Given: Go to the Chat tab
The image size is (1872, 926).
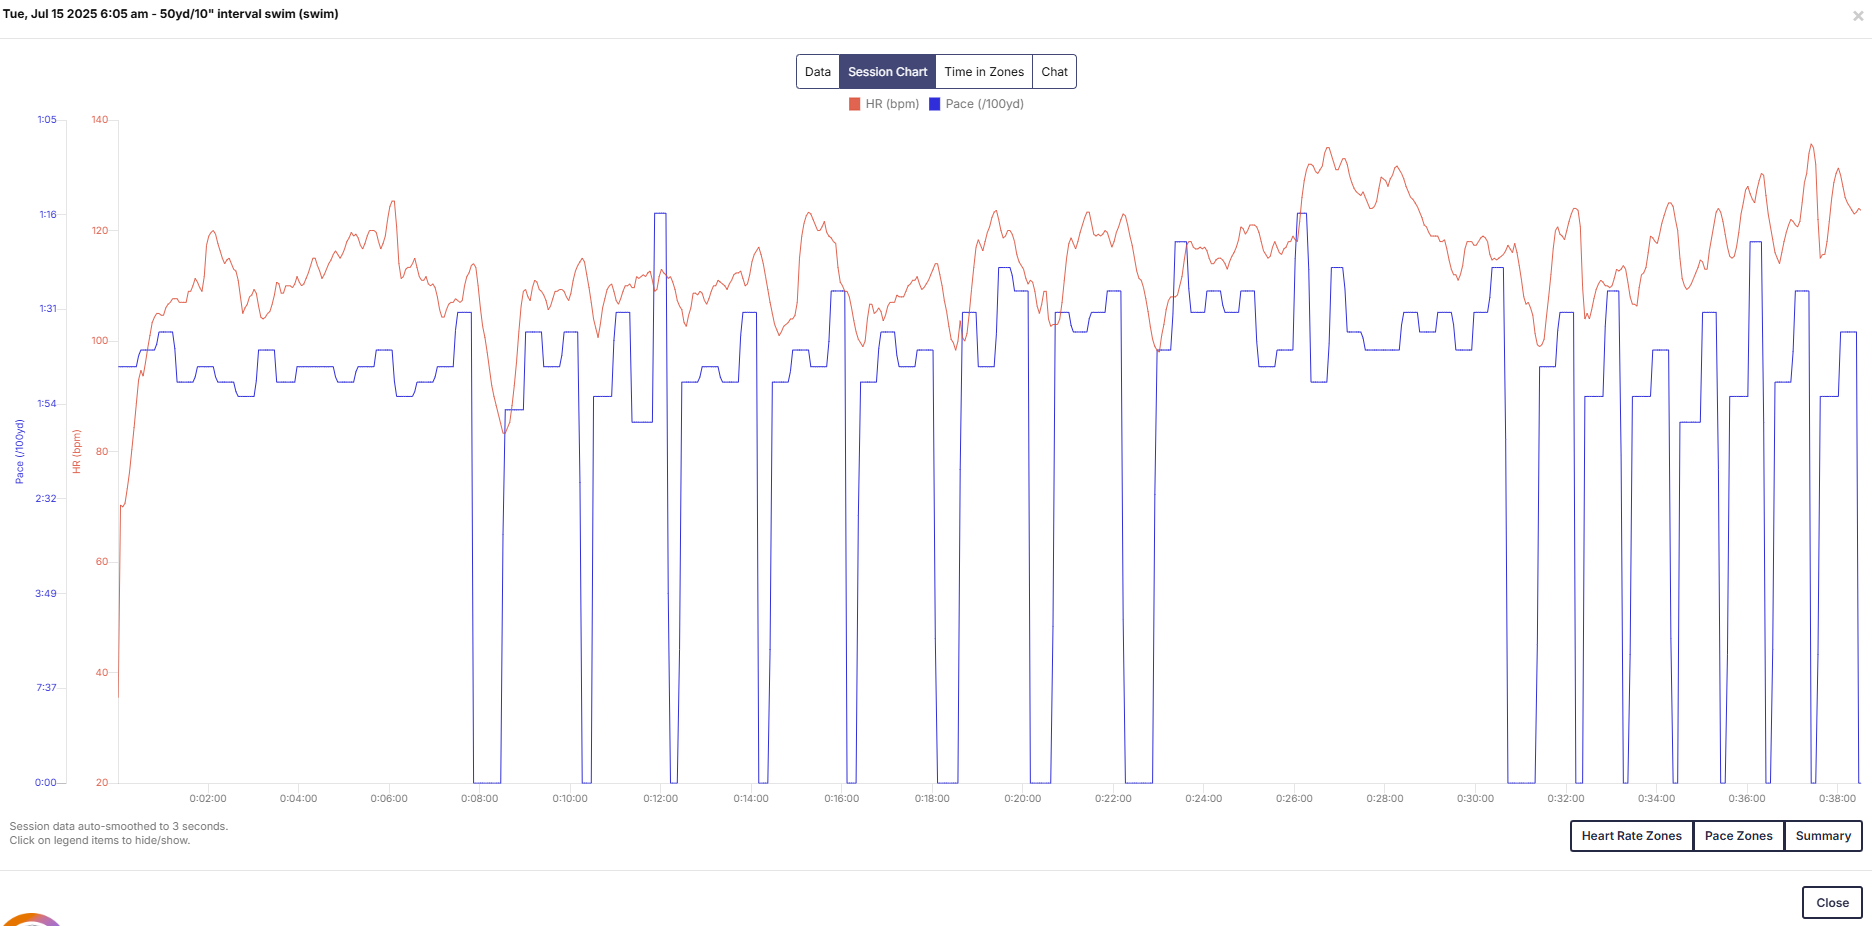Looking at the screenshot, I should [x=1054, y=72].
